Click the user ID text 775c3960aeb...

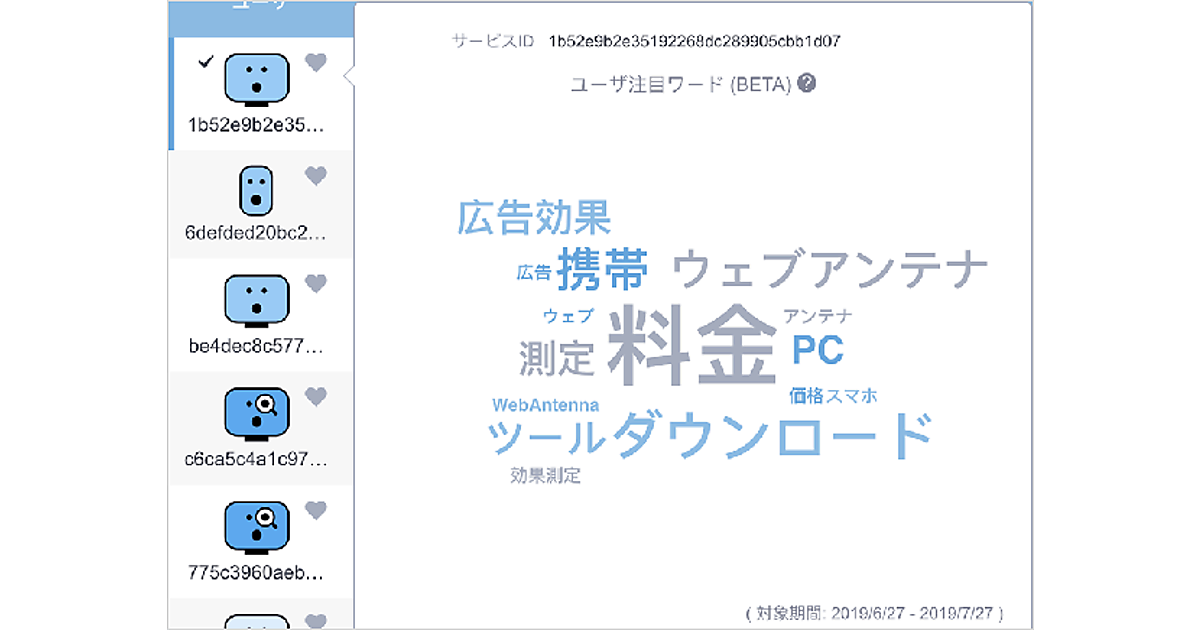pyautogui.click(x=256, y=574)
